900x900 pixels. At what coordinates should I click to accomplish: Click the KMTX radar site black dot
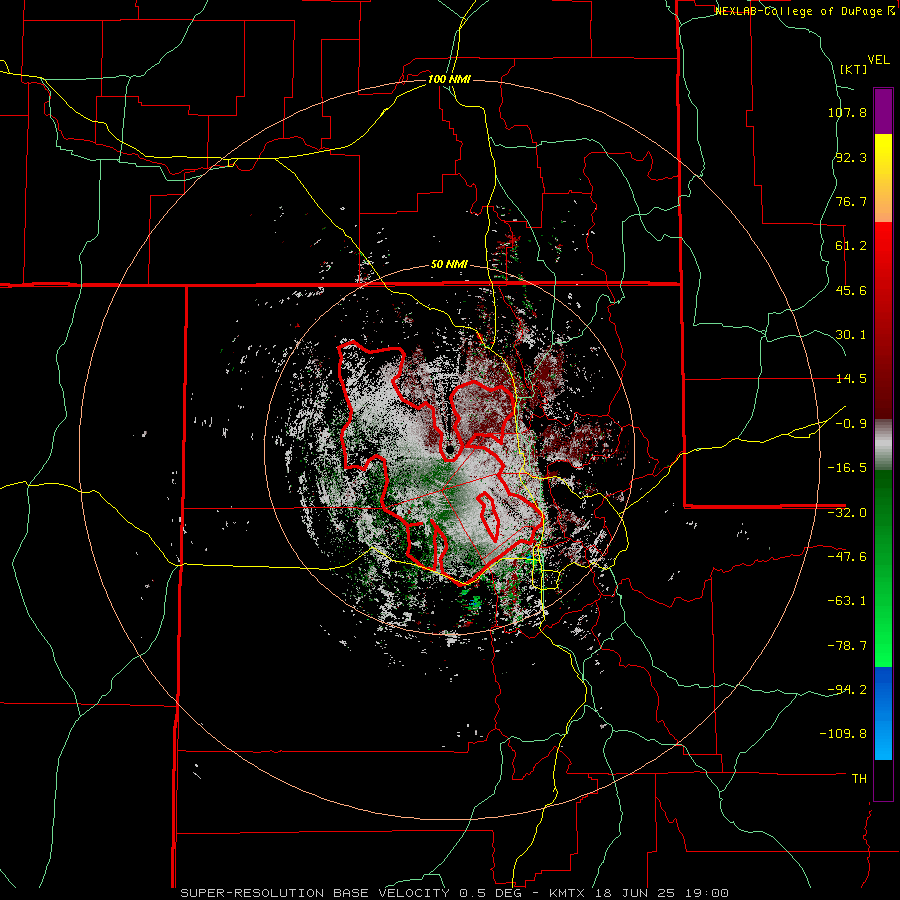[x=450, y=448]
